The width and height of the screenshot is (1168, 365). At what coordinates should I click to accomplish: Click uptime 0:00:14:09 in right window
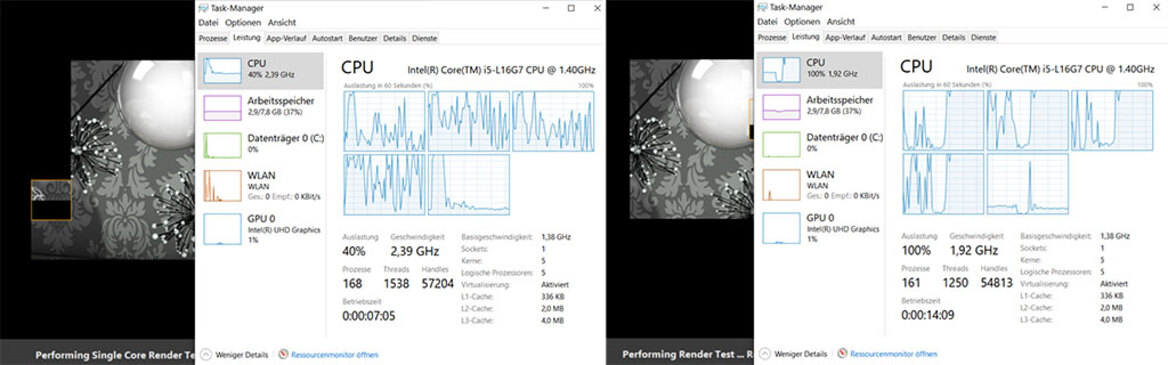point(927,316)
